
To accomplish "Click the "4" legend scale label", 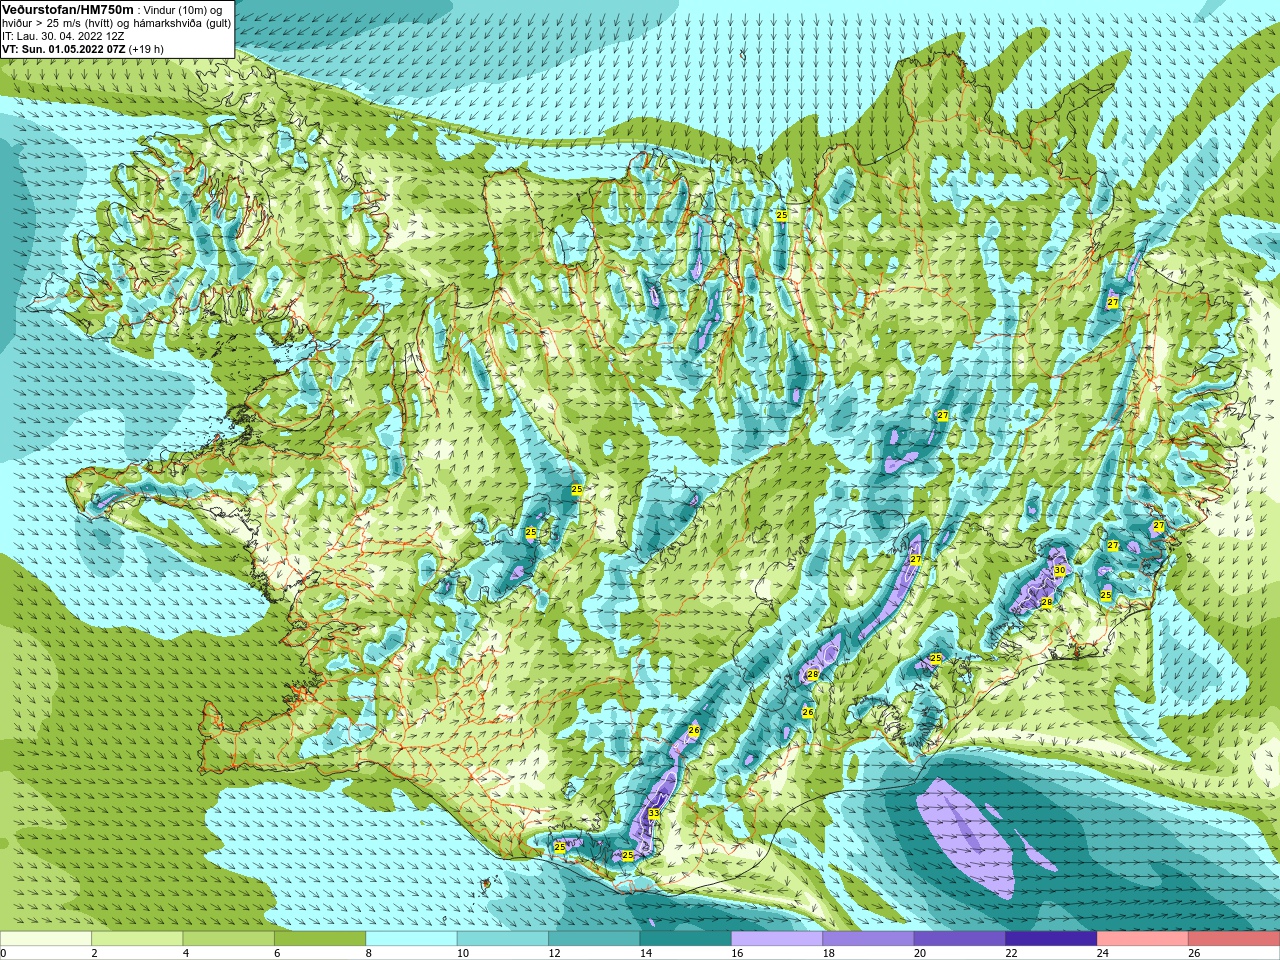I will pos(186,953).
